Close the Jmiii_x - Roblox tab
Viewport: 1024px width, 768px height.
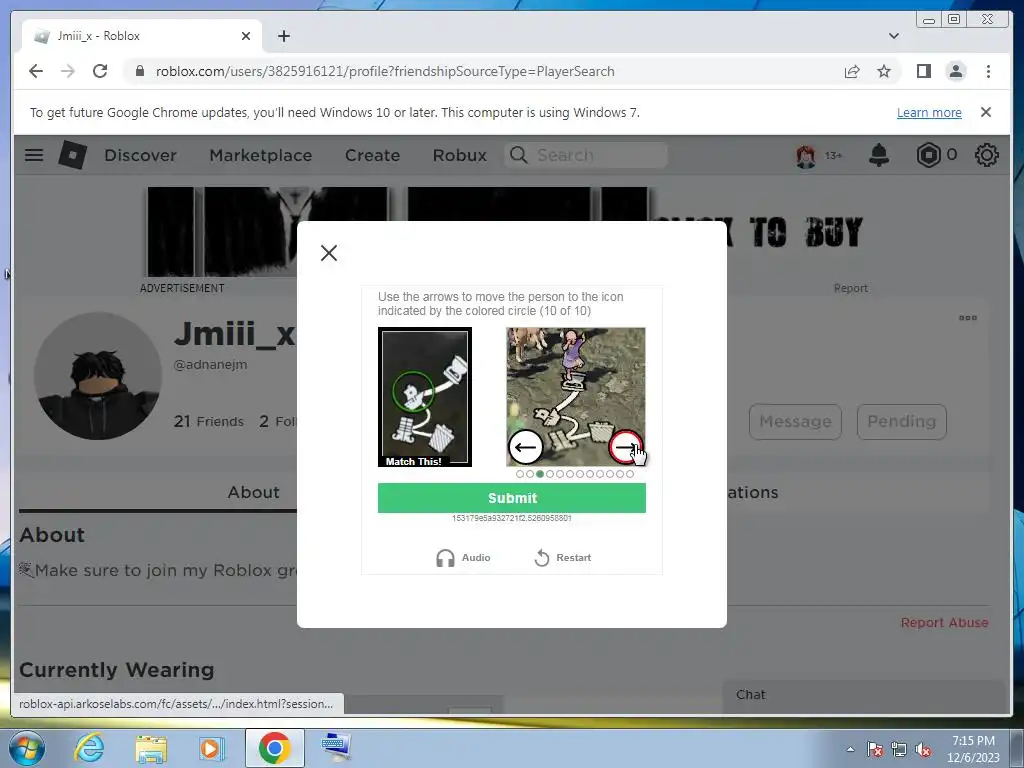[246, 36]
